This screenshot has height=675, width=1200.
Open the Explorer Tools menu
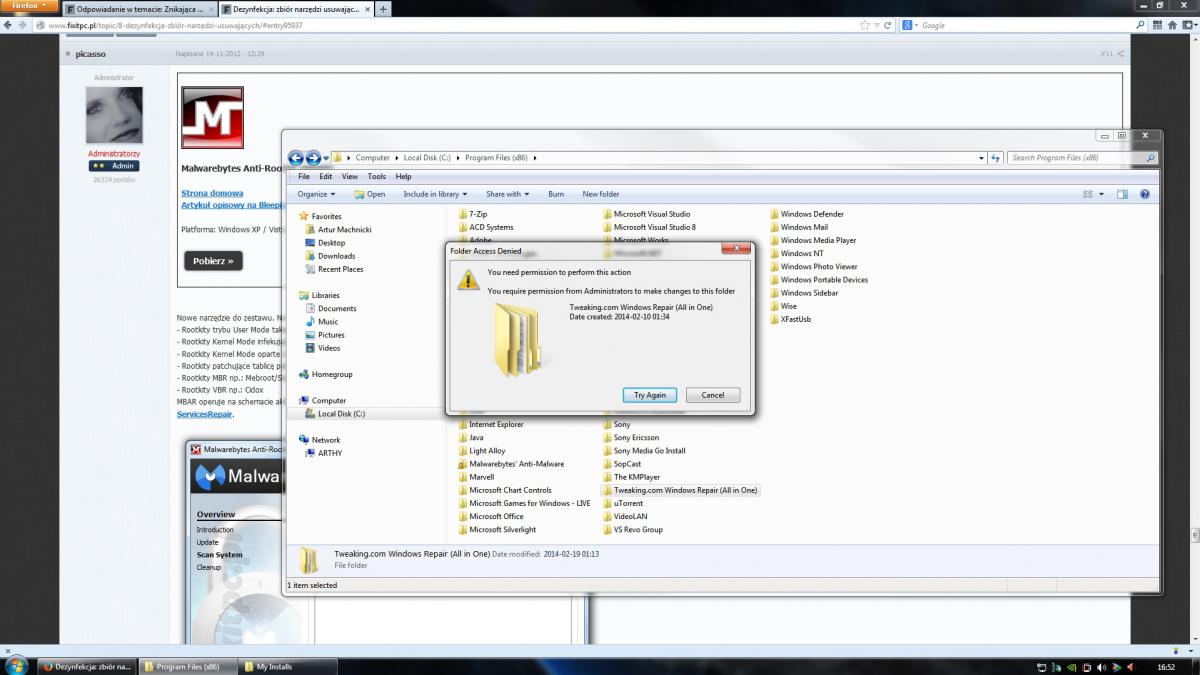pyautogui.click(x=376, y=177)
